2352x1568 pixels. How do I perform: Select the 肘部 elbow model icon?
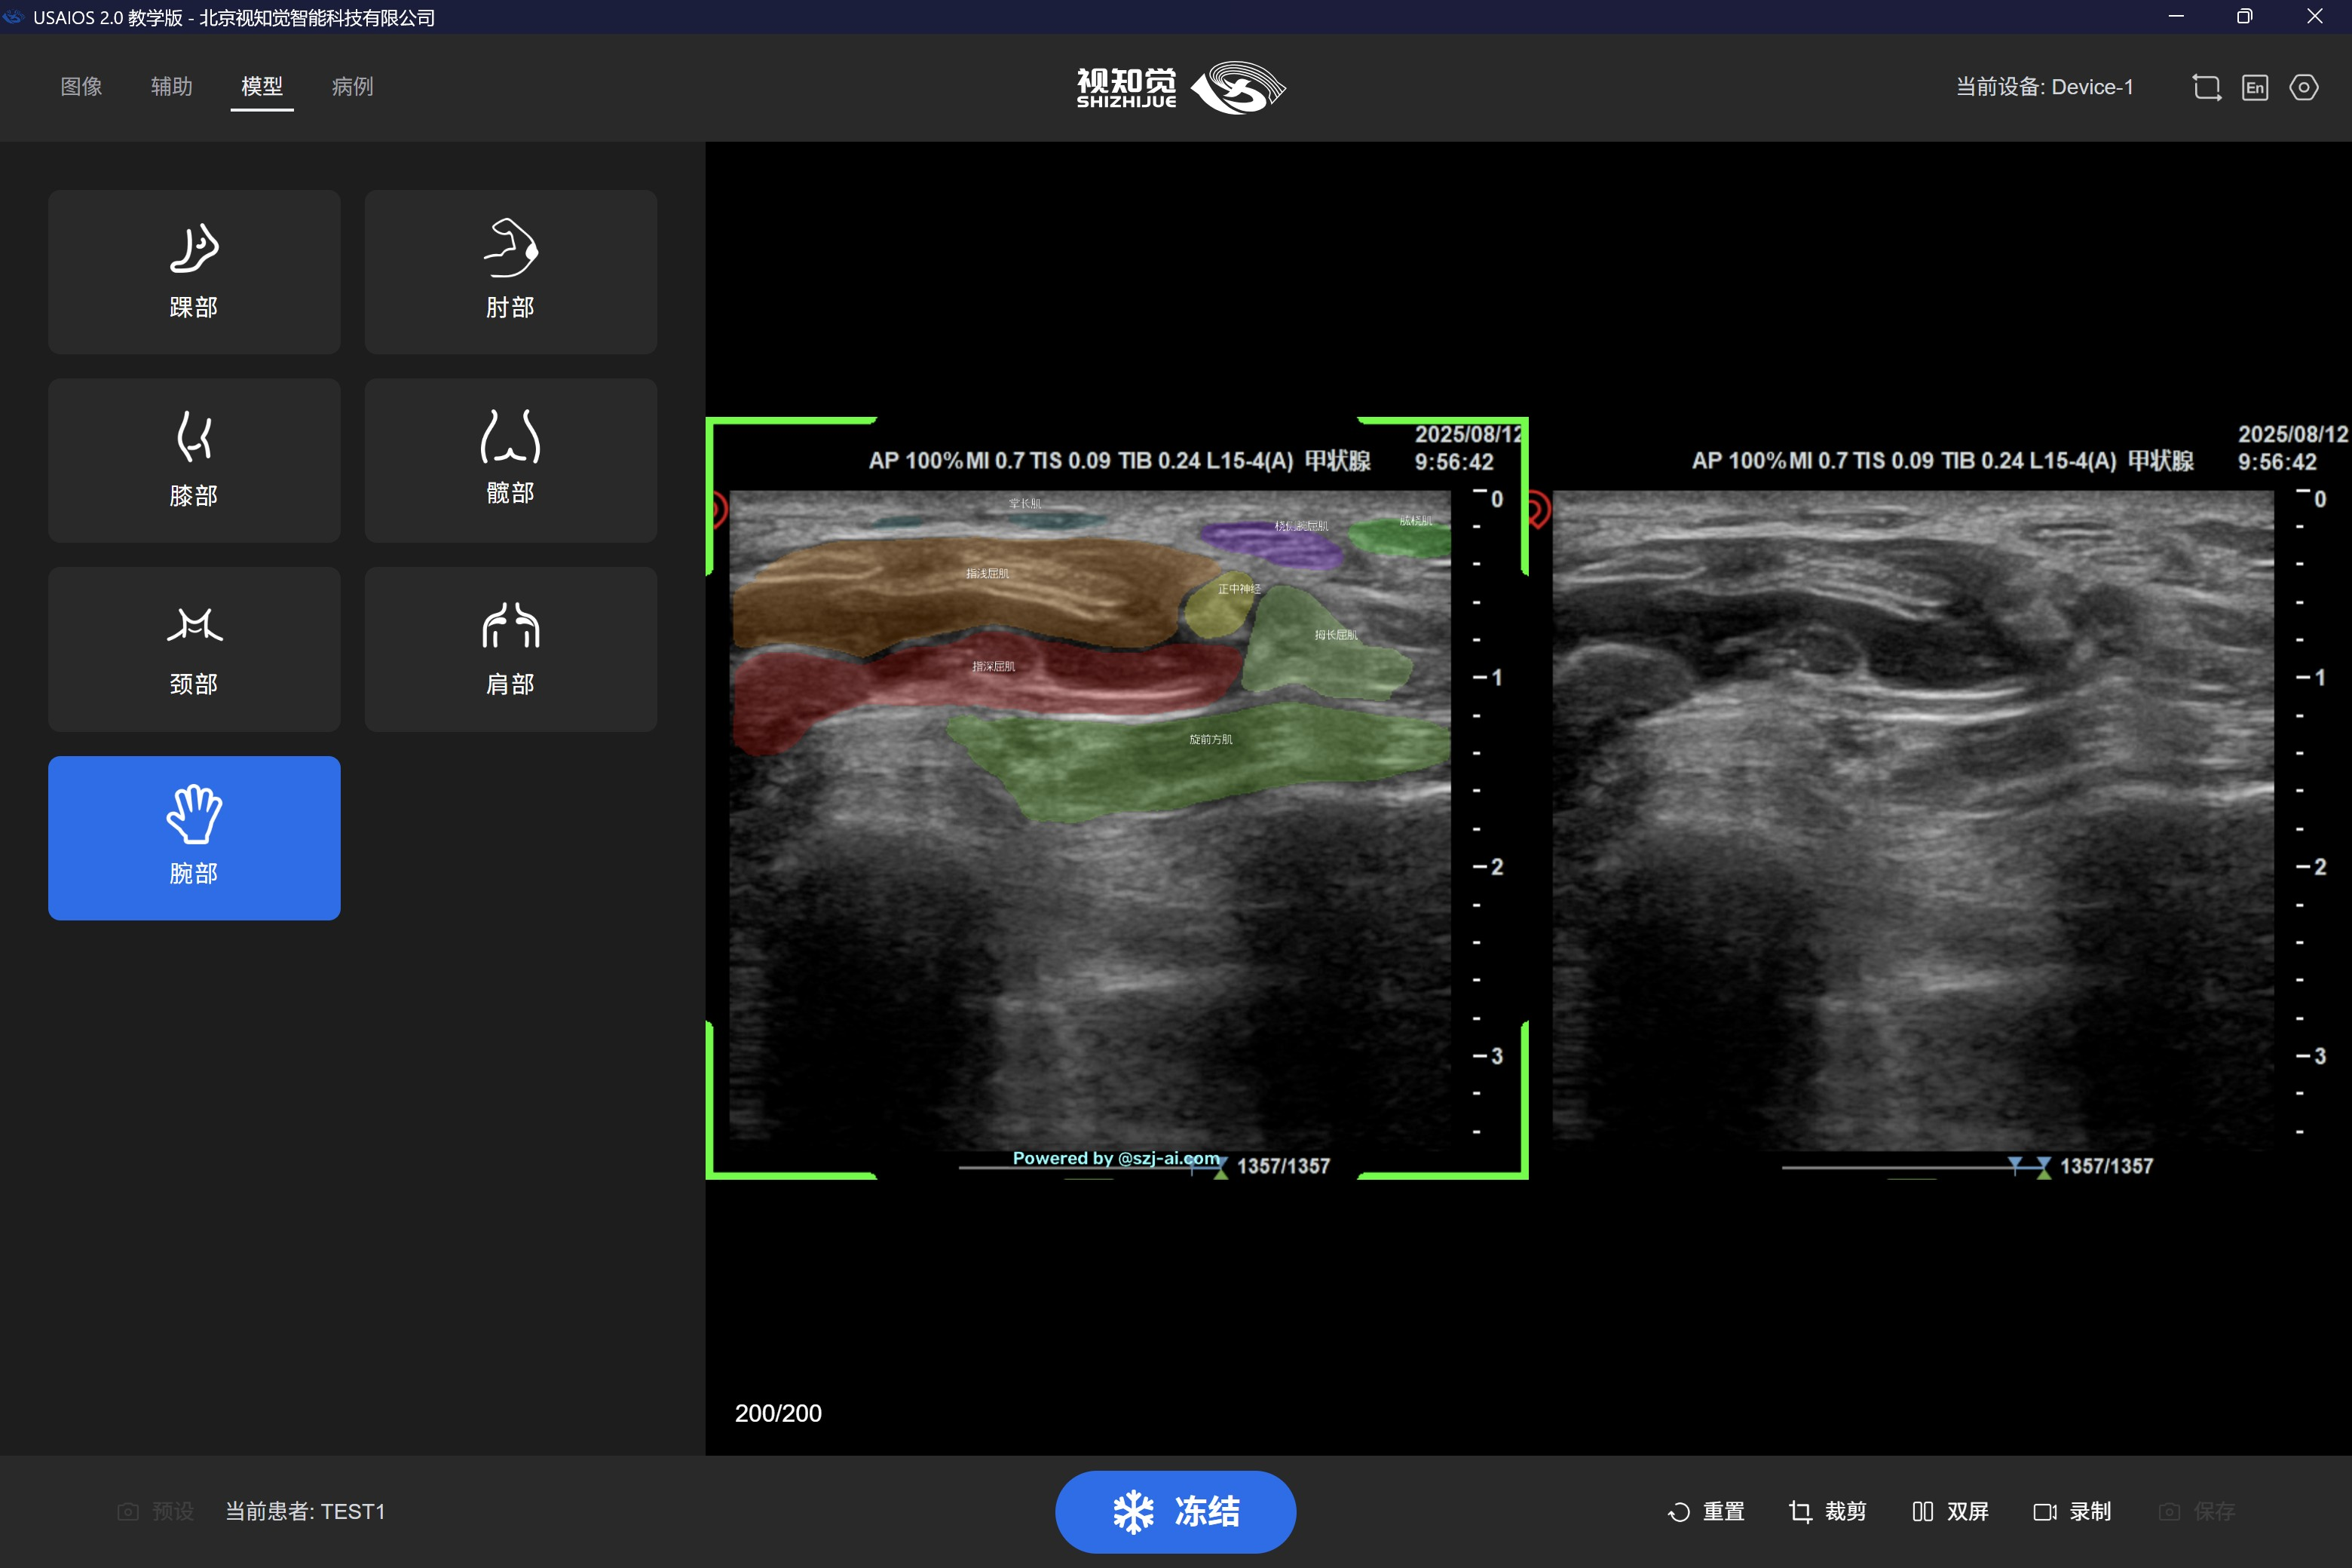coord(510,271)
